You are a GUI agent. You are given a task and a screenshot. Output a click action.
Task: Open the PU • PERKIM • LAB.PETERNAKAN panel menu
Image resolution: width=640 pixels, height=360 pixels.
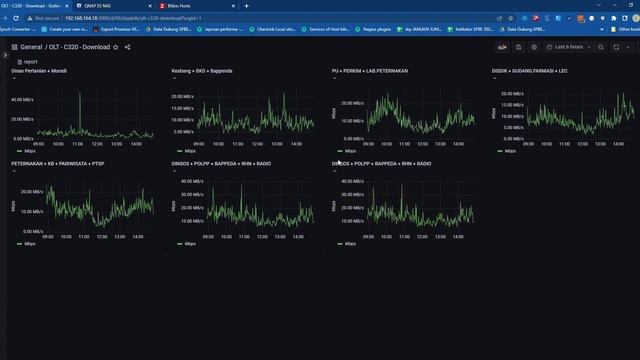point(334,78)
